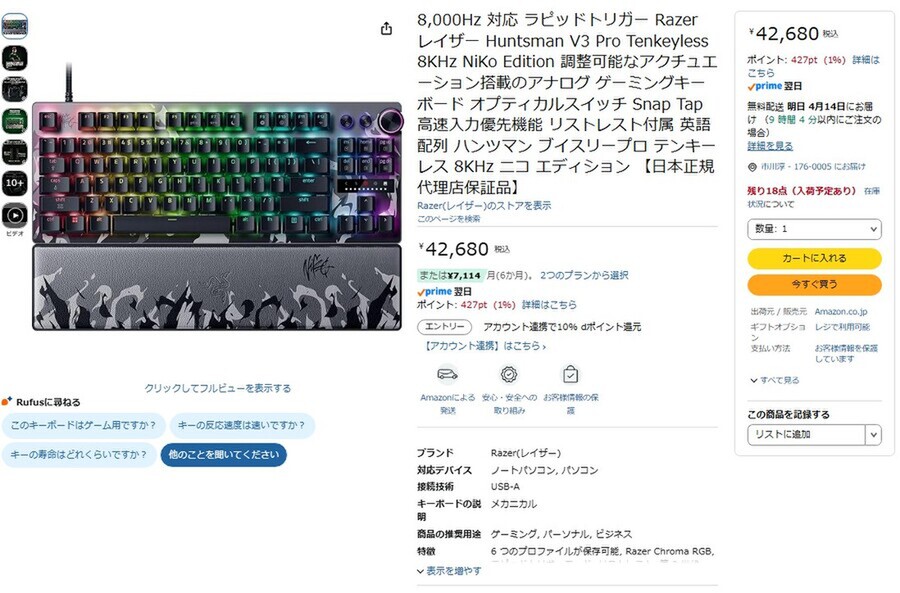
Task: Expand 表示を増やす under product specs
Action: coord(449,571)
